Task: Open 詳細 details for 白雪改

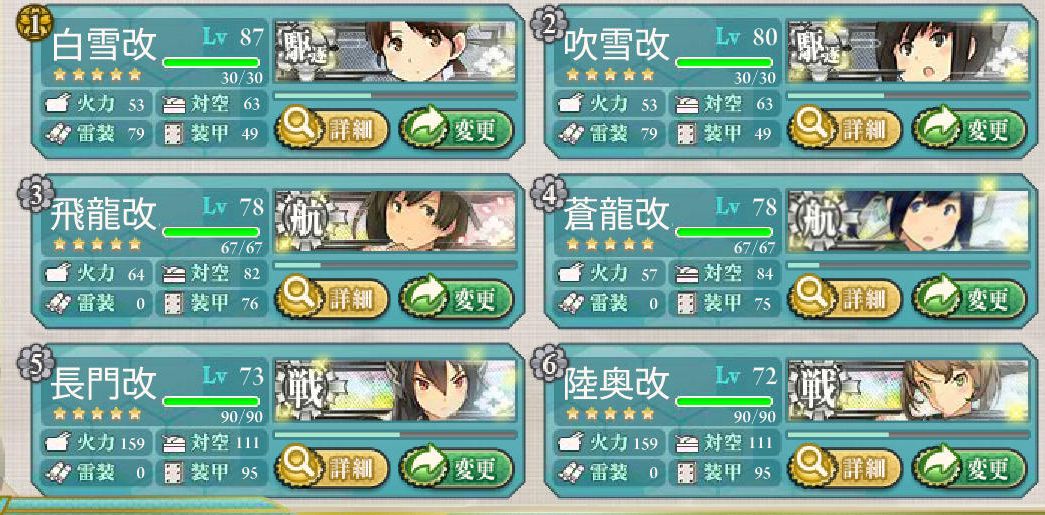Action: (x=332, y=129)
